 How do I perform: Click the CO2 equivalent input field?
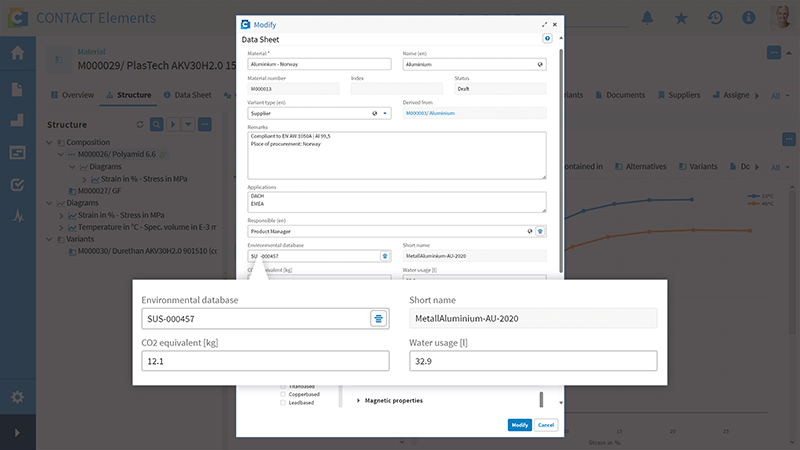(265, 361)
